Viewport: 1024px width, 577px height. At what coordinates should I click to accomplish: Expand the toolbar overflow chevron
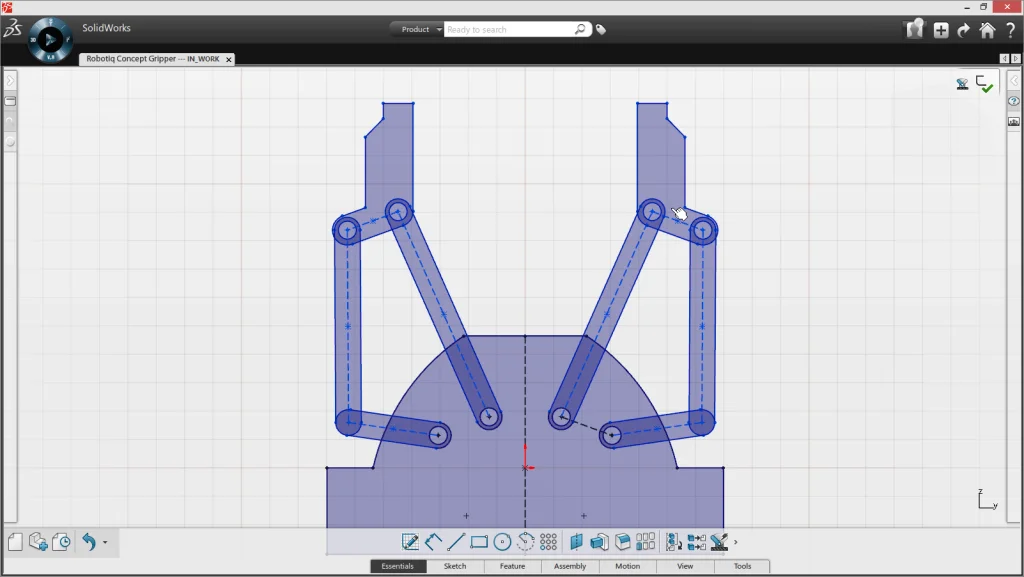(x=733, y=541)
